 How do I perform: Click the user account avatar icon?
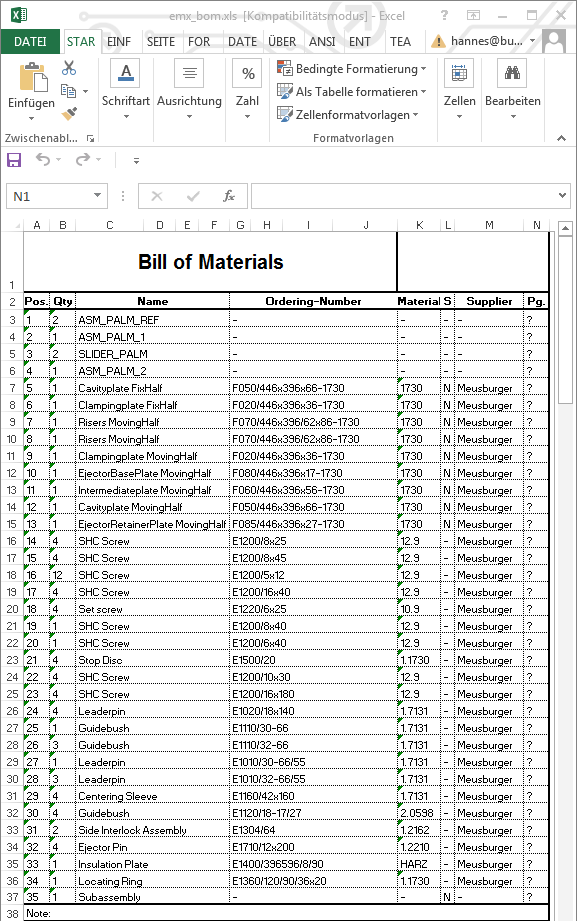554,41
